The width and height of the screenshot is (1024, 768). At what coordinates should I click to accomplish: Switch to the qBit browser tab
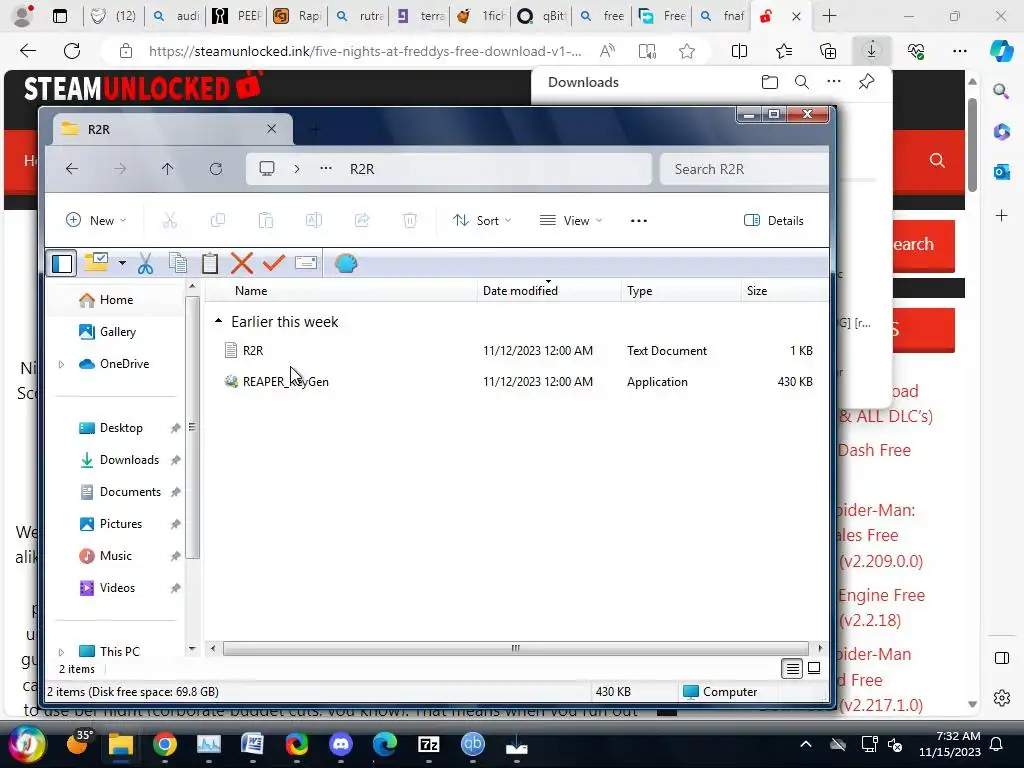542,16
